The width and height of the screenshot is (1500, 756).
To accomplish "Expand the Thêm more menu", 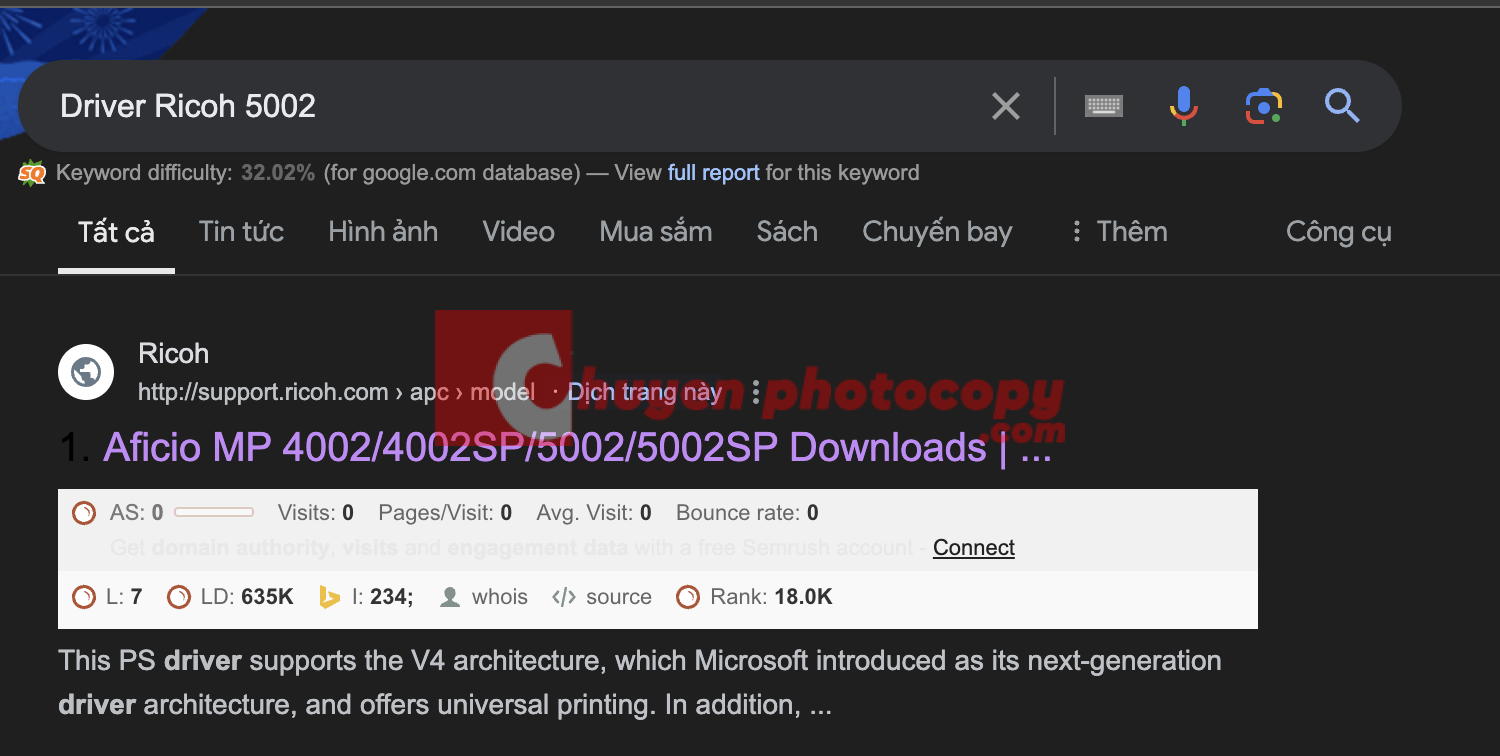I will [1118, 232].
